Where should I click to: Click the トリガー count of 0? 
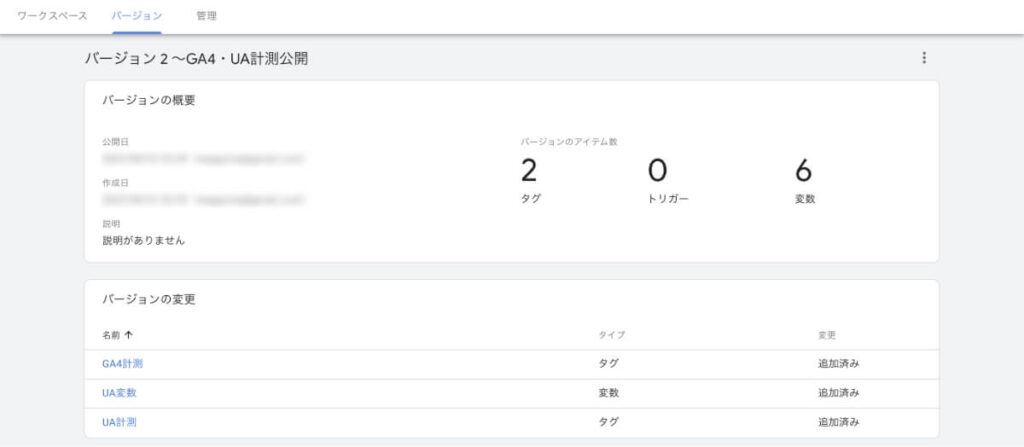(x=657, y=172)
